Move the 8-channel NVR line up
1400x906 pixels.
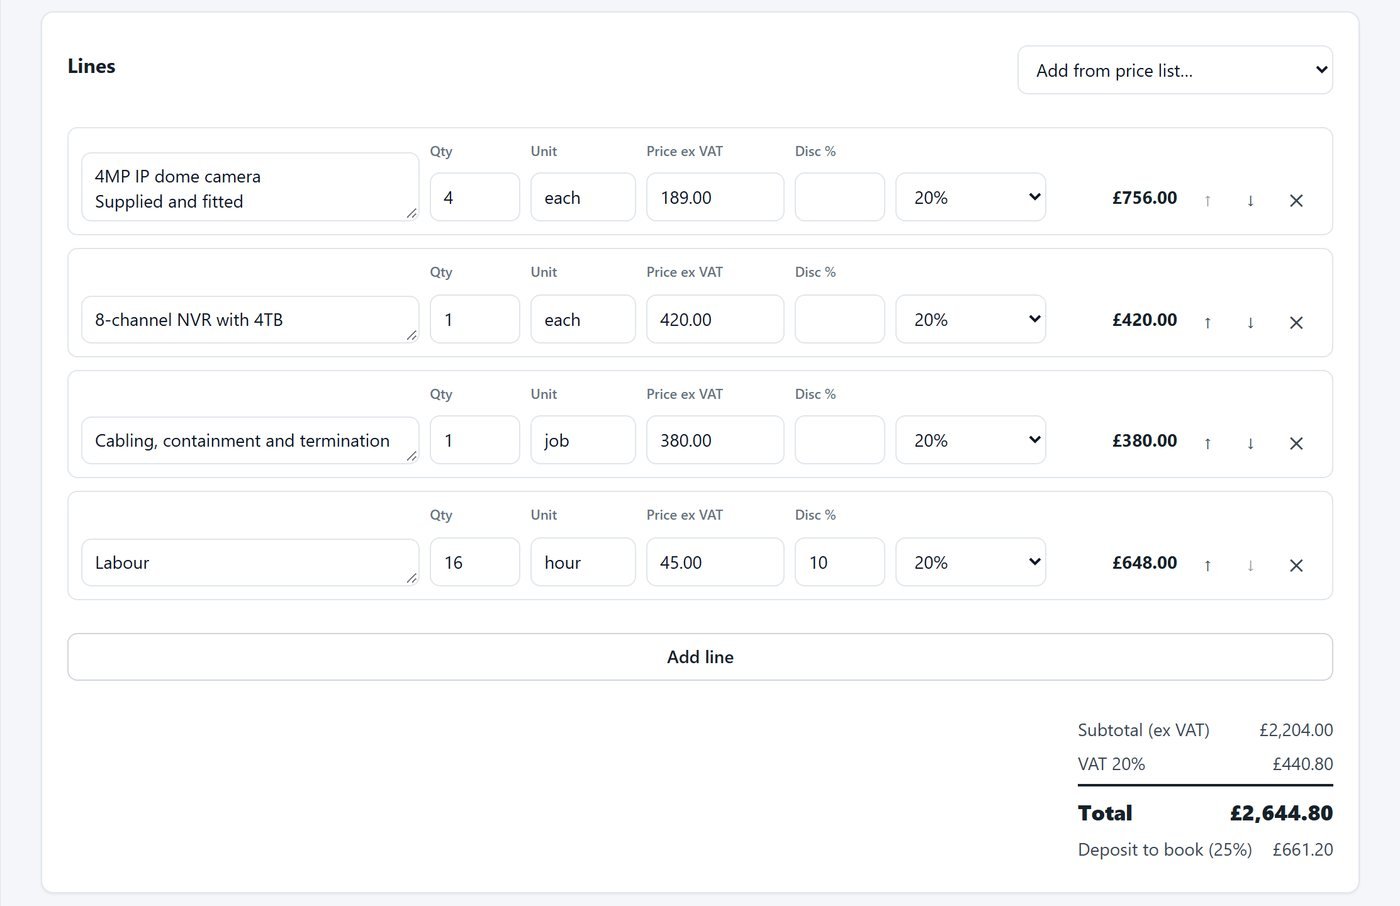(1208, 322)
